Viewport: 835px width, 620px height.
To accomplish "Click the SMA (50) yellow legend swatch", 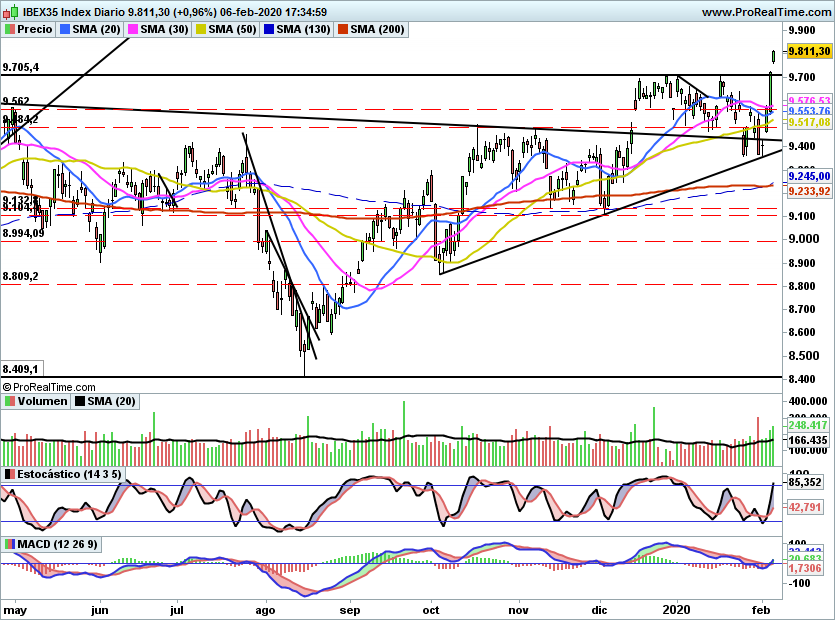I will point(201,29).
